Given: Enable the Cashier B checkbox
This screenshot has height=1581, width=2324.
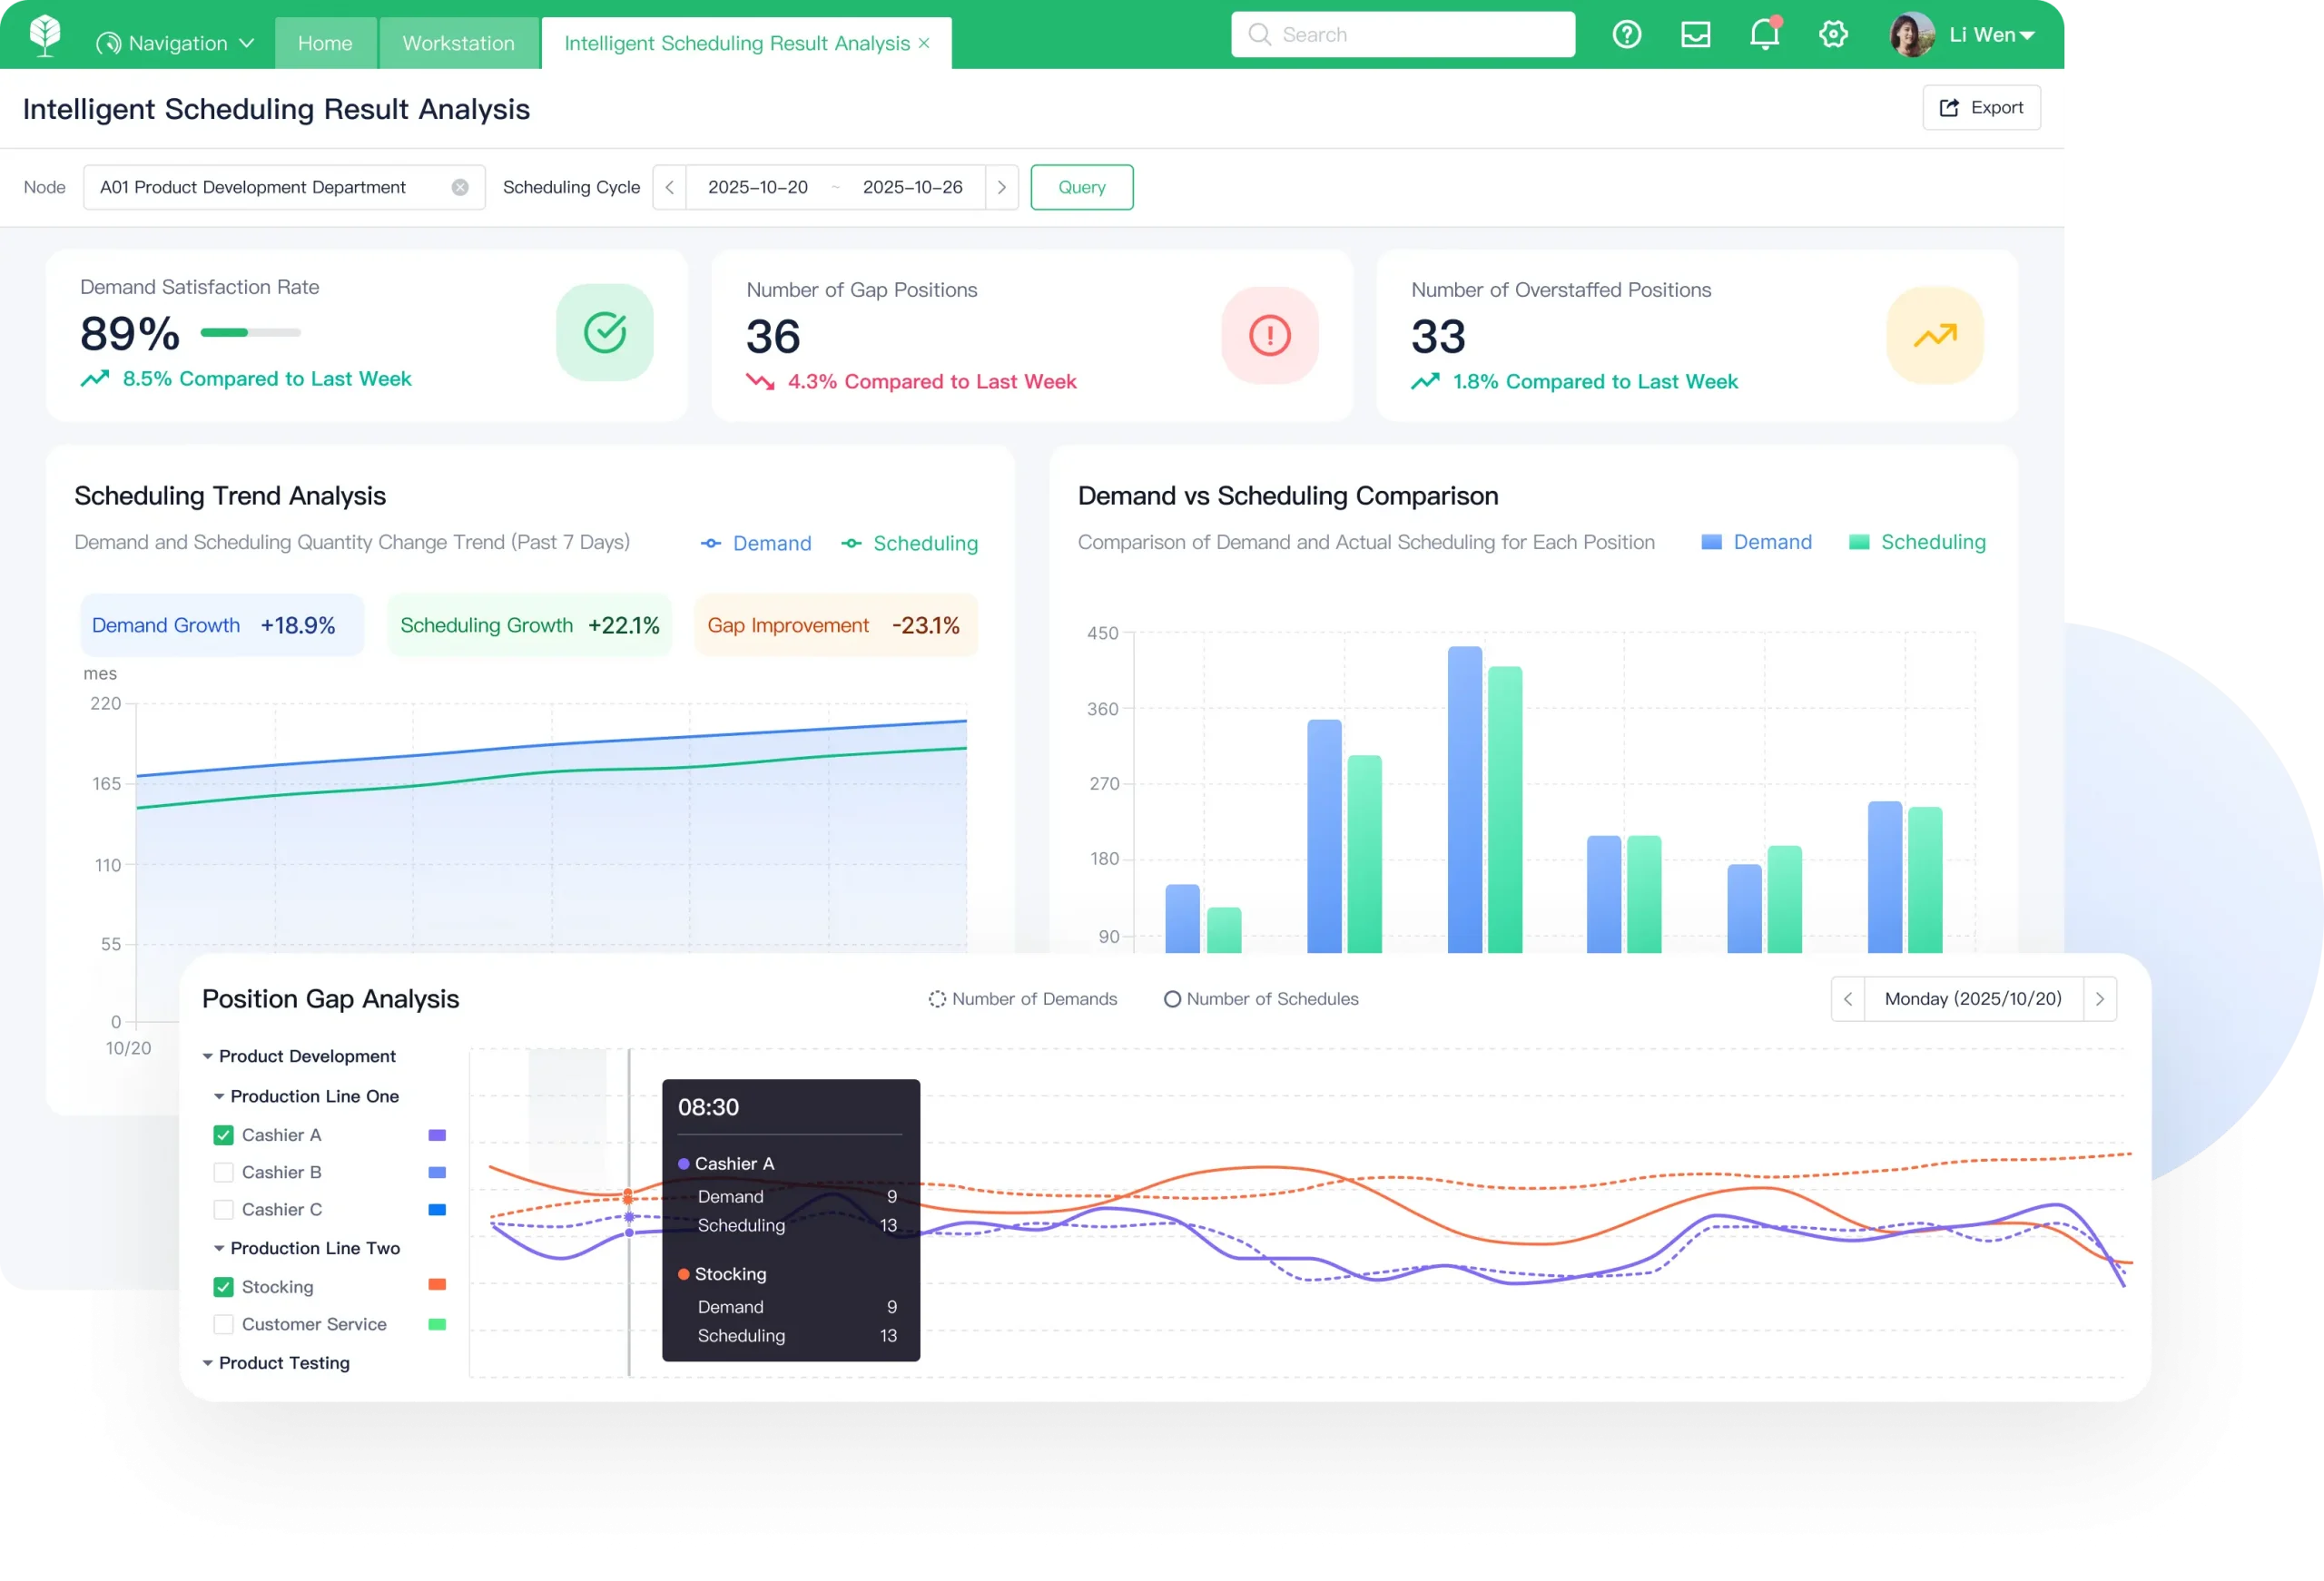Looking at the screenshot, I should (223, 1172).
